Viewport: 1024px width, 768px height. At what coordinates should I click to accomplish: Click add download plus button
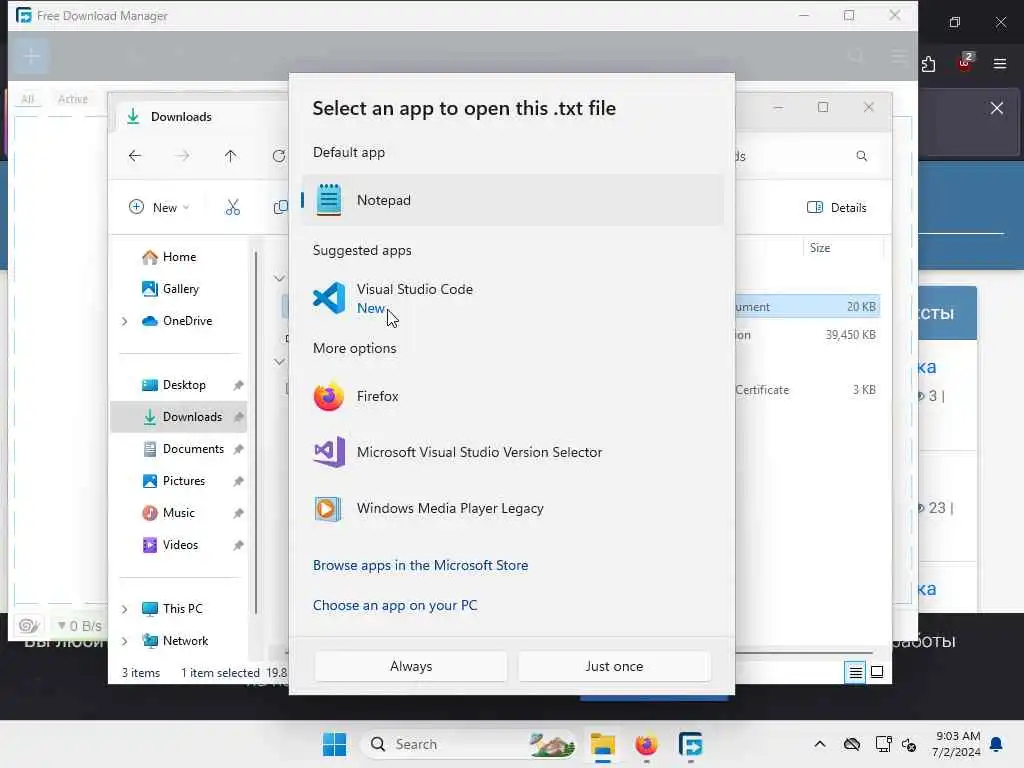(x=31, y=56)
